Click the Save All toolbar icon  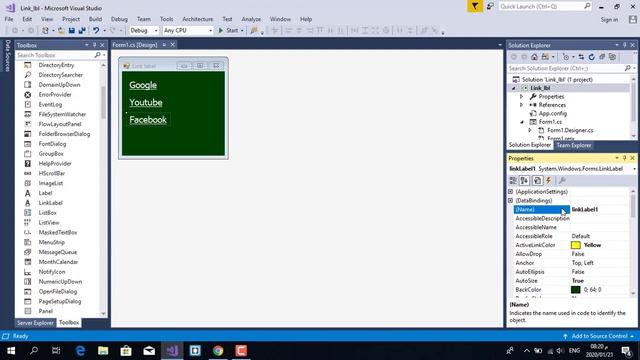click(x=82, y=31)
